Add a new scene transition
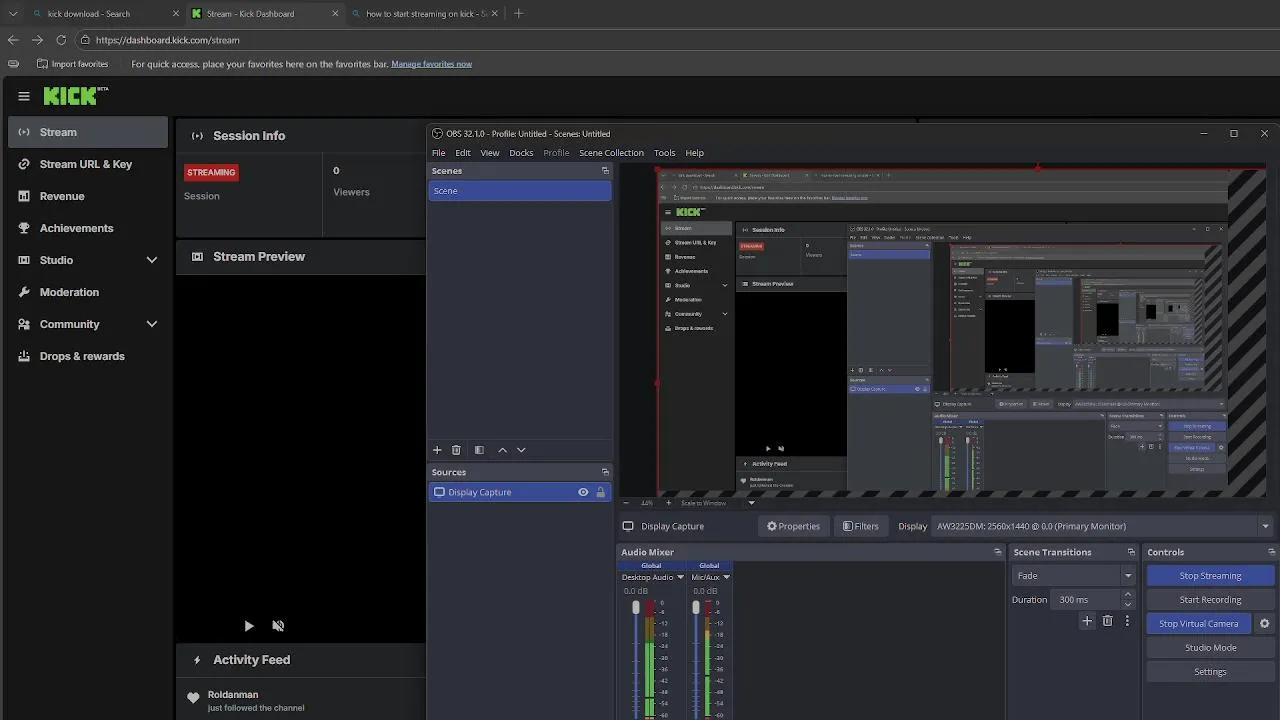The height and width of the screenshot is (720, 1280). [x=1087, y=621]
